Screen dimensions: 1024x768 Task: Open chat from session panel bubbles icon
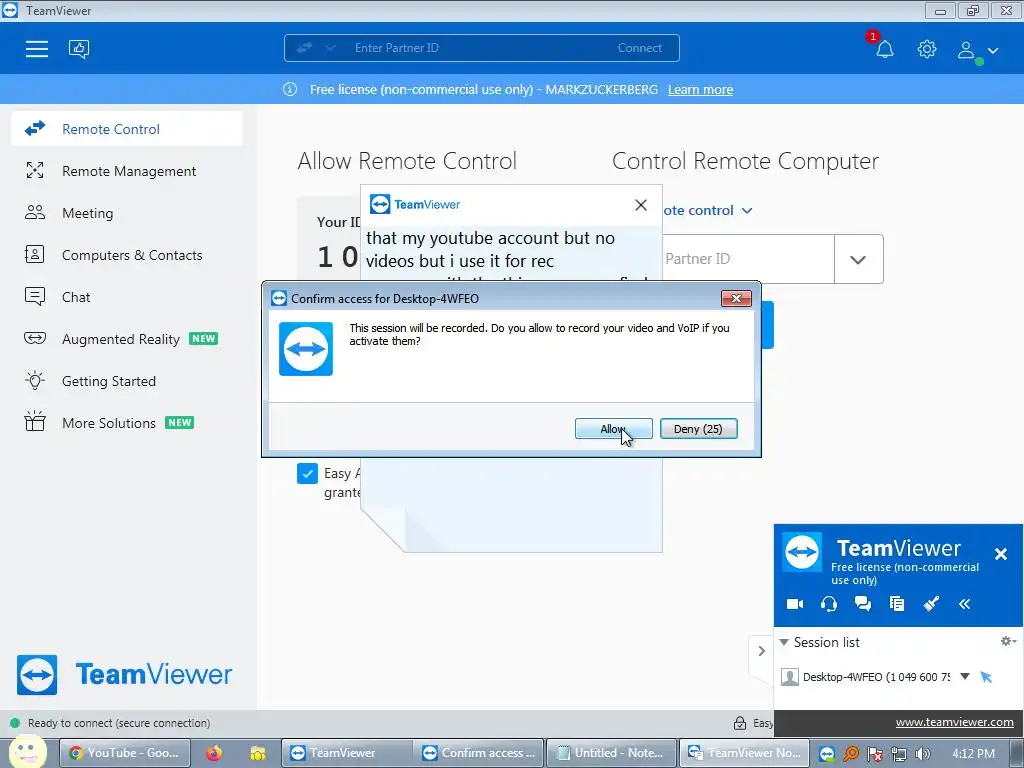coord(863,604)
